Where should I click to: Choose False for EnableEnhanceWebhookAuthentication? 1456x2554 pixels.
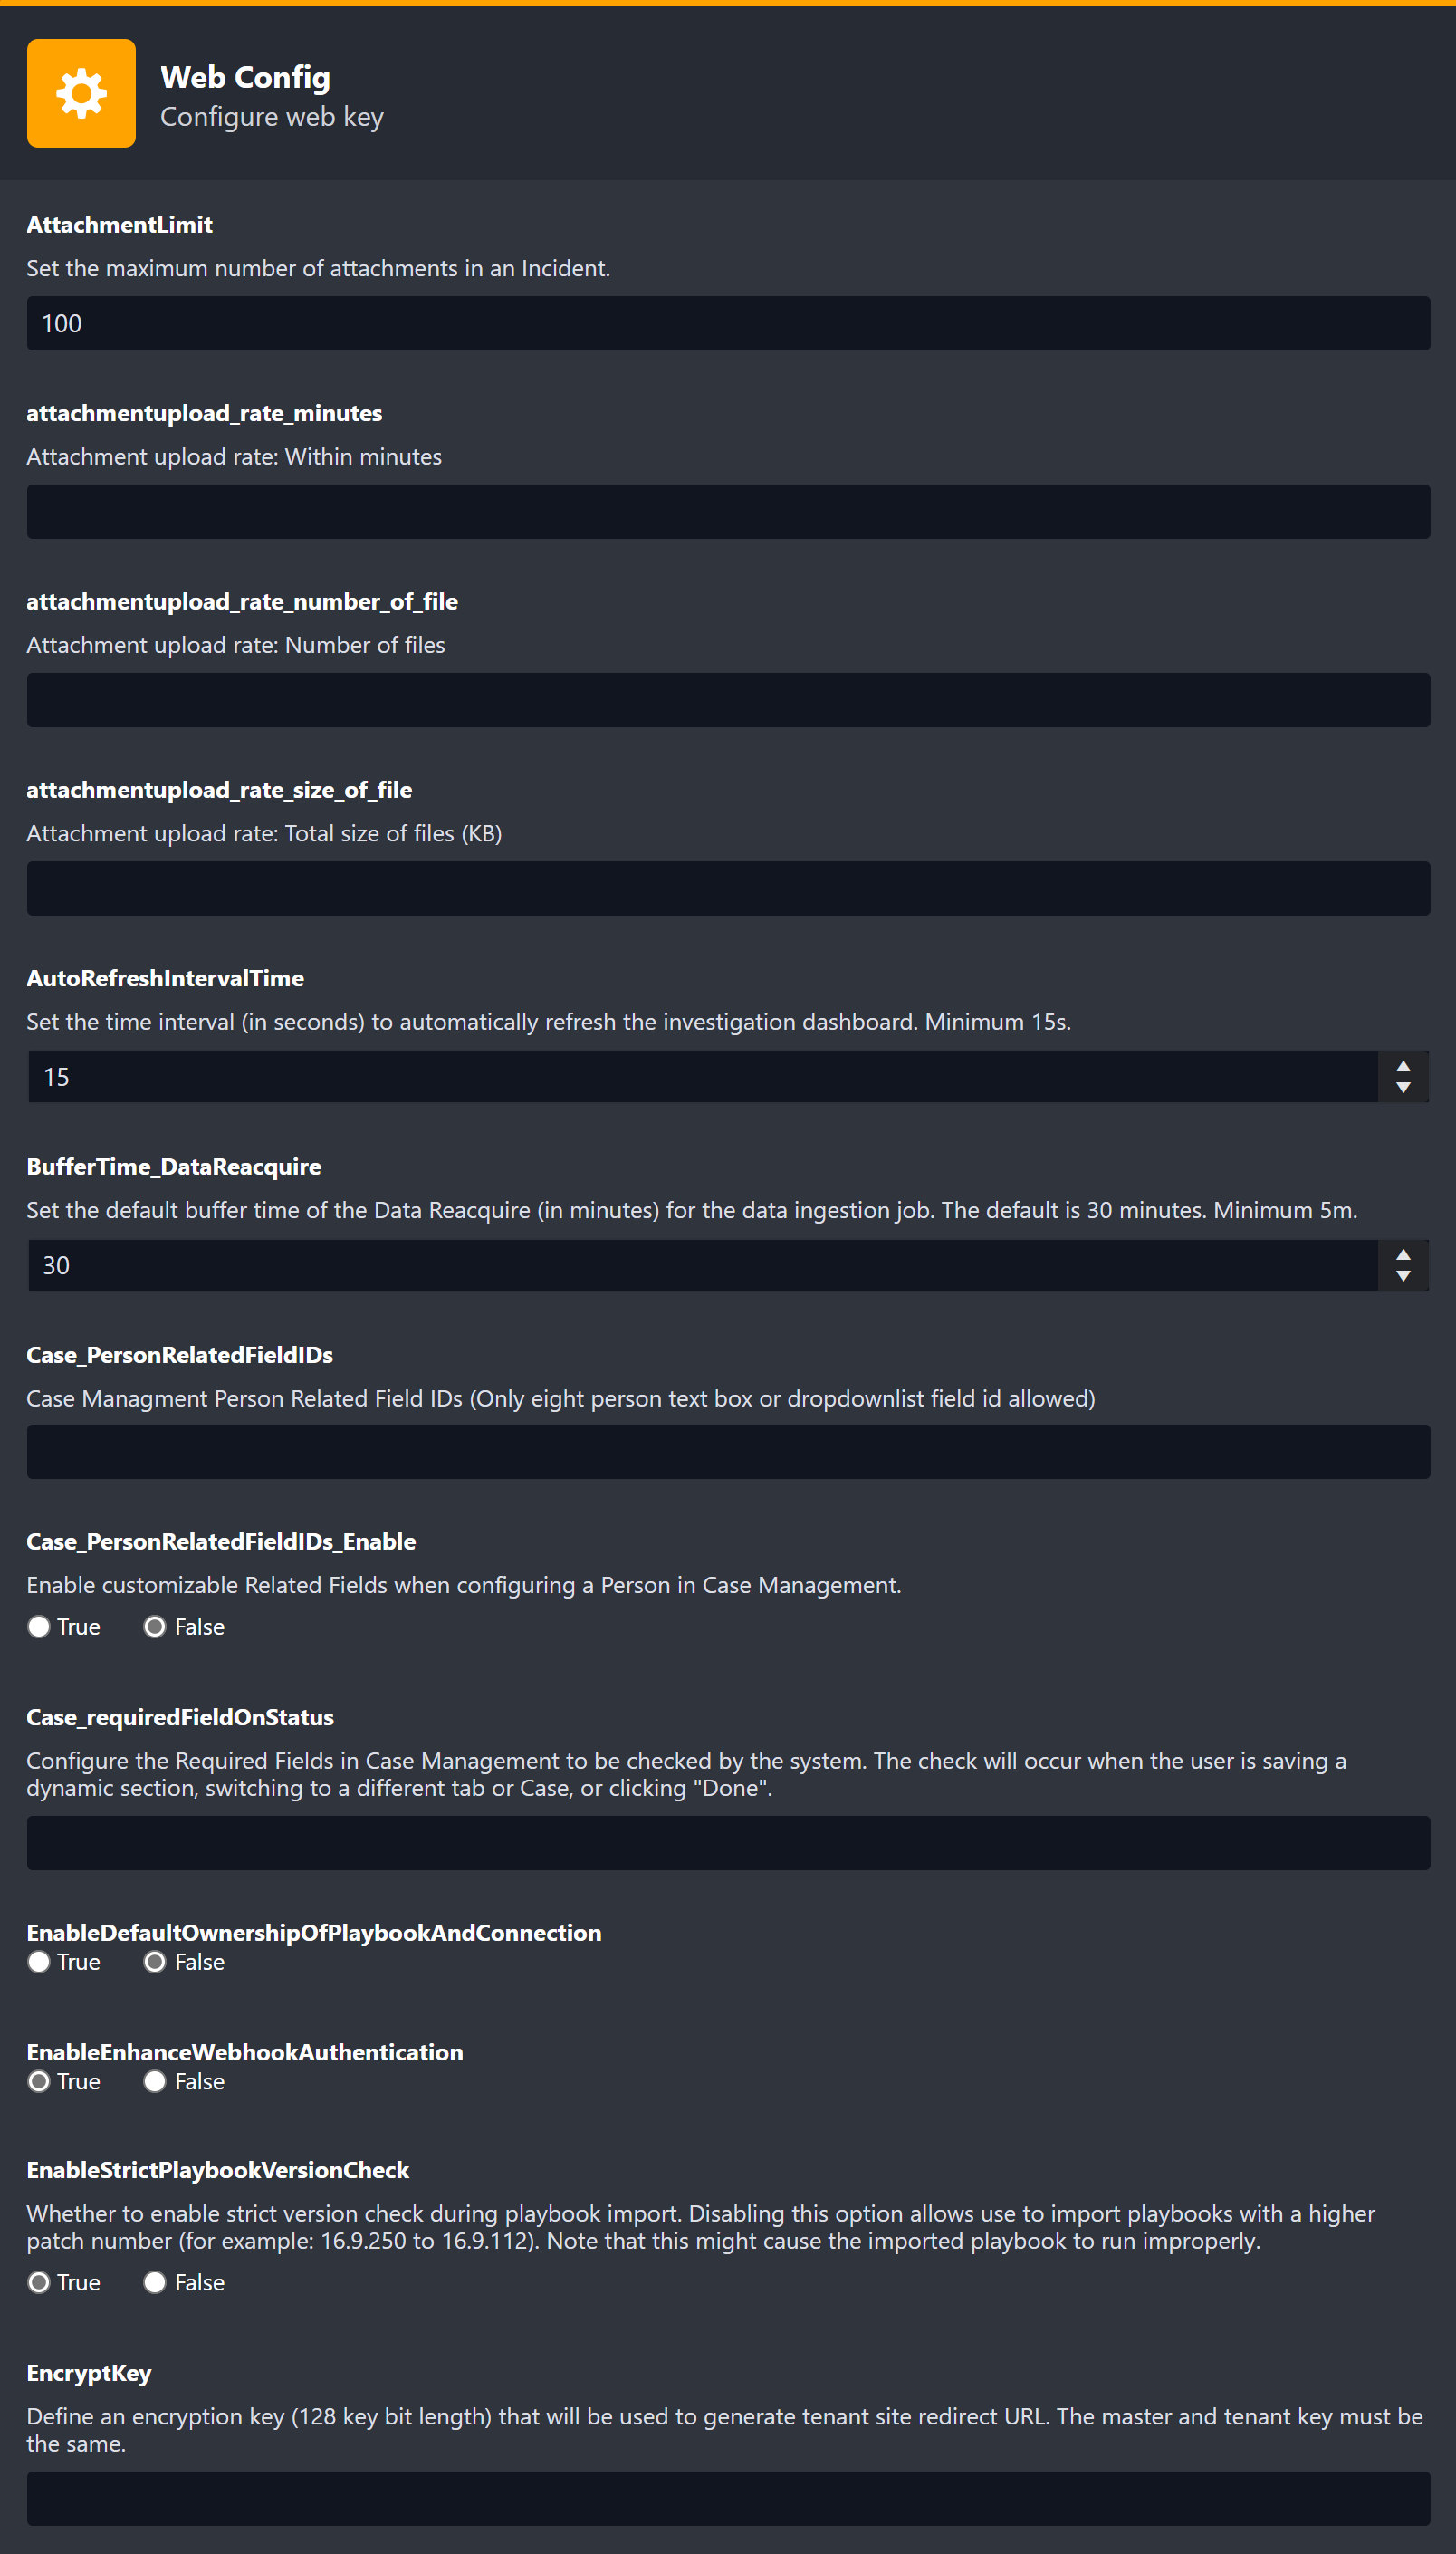tap(155, 2081)
